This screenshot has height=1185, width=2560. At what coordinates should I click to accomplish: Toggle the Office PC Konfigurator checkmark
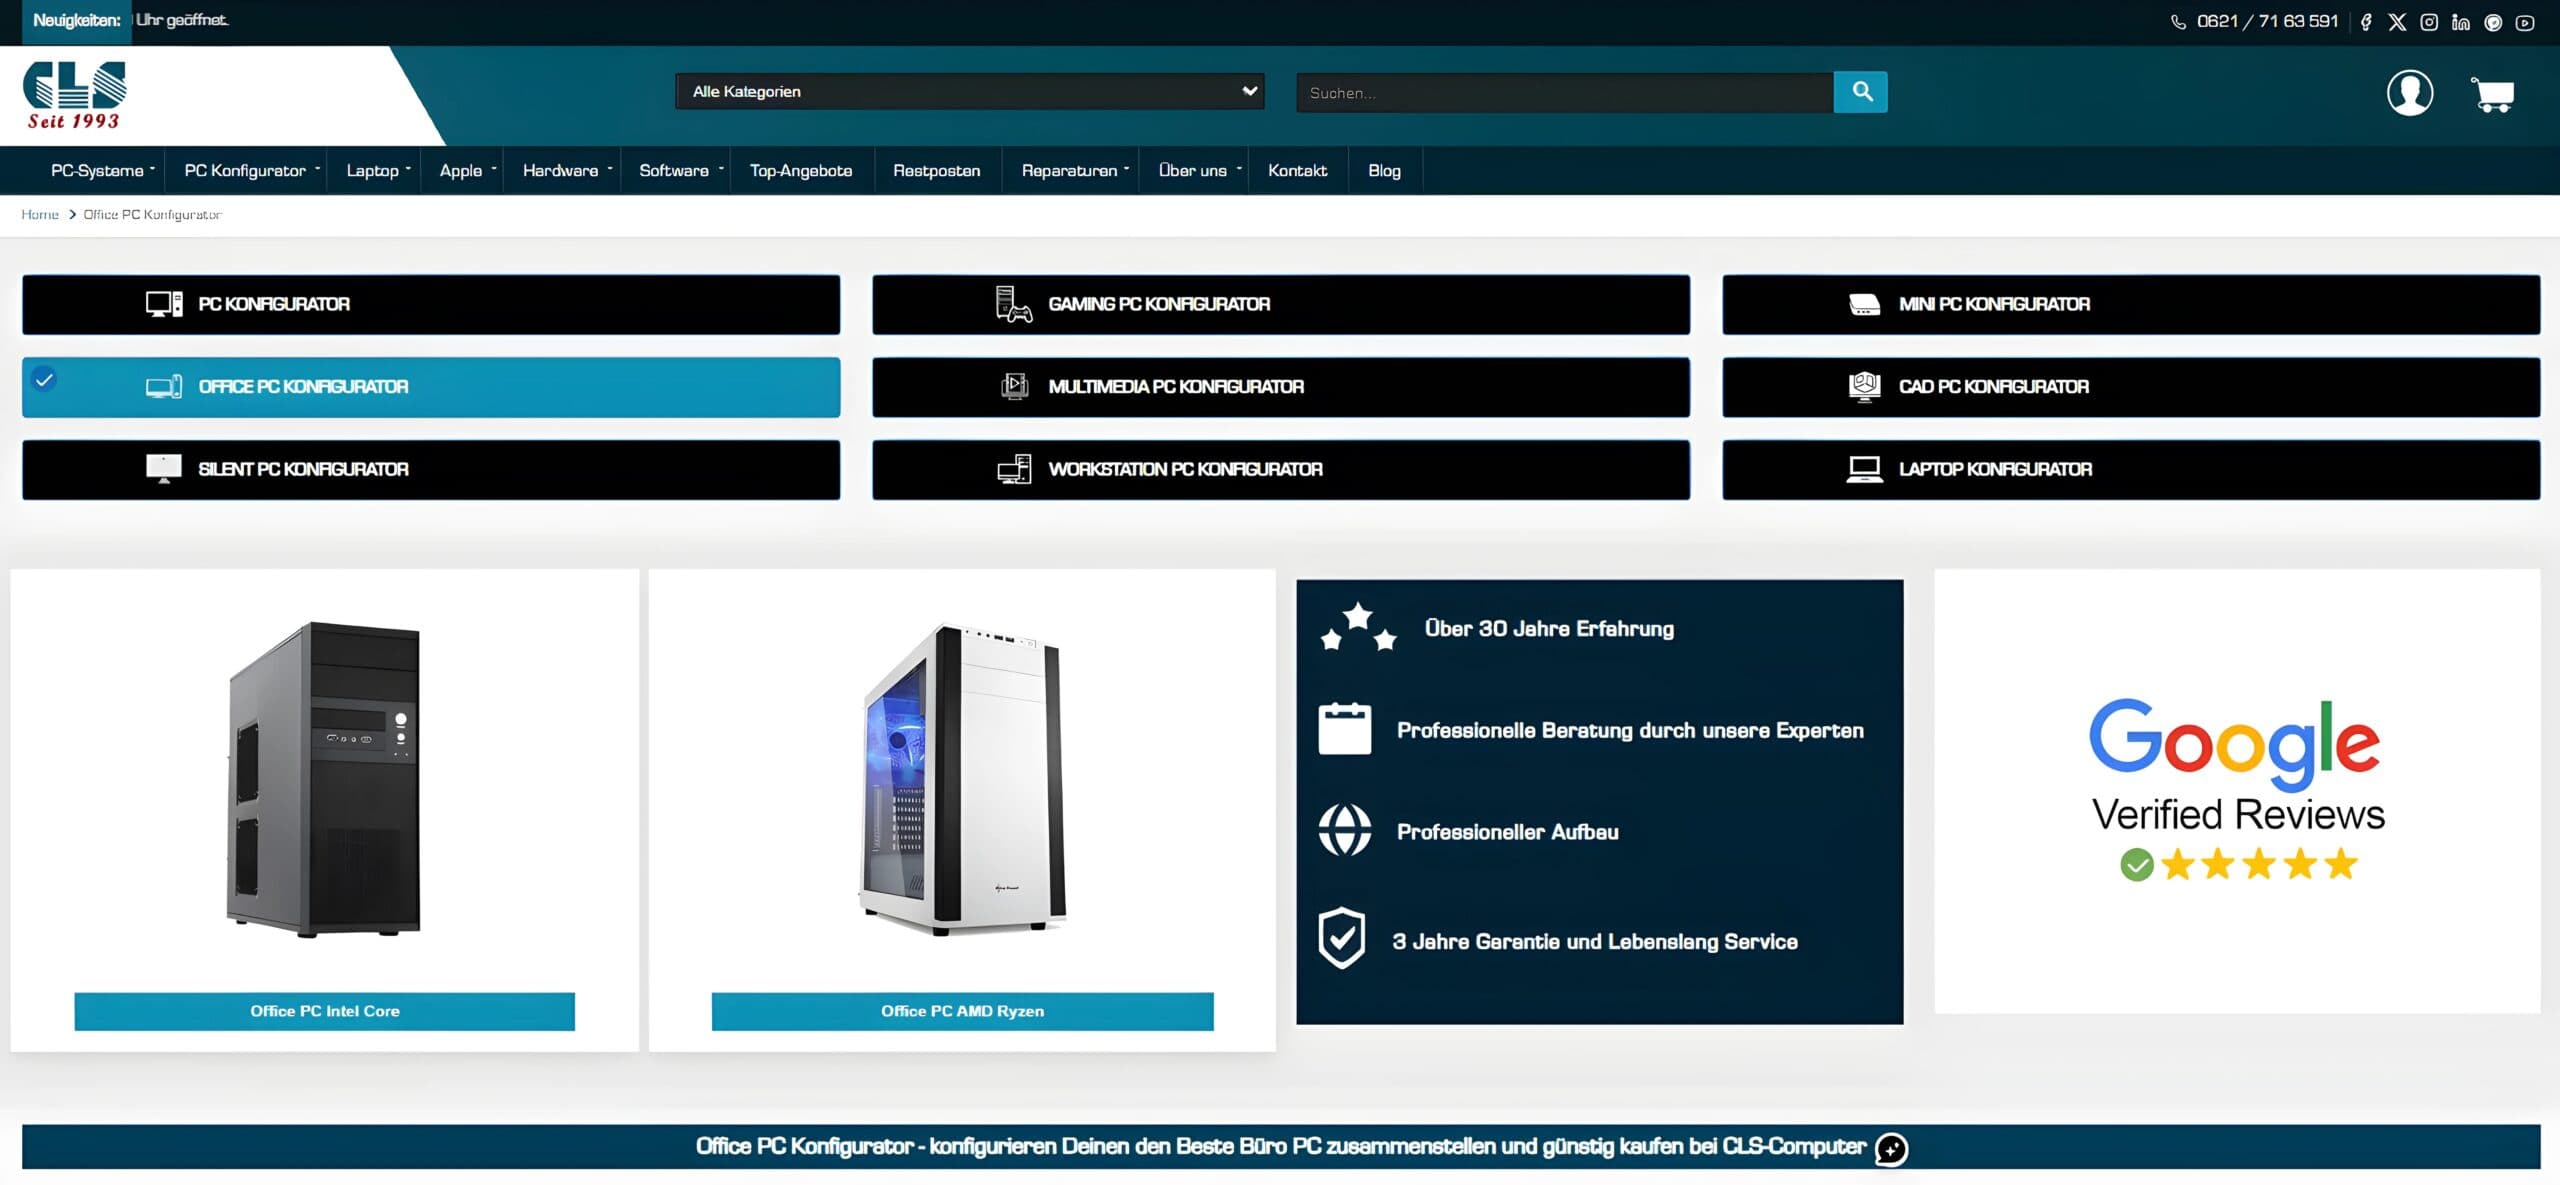[x=44, y=380]
